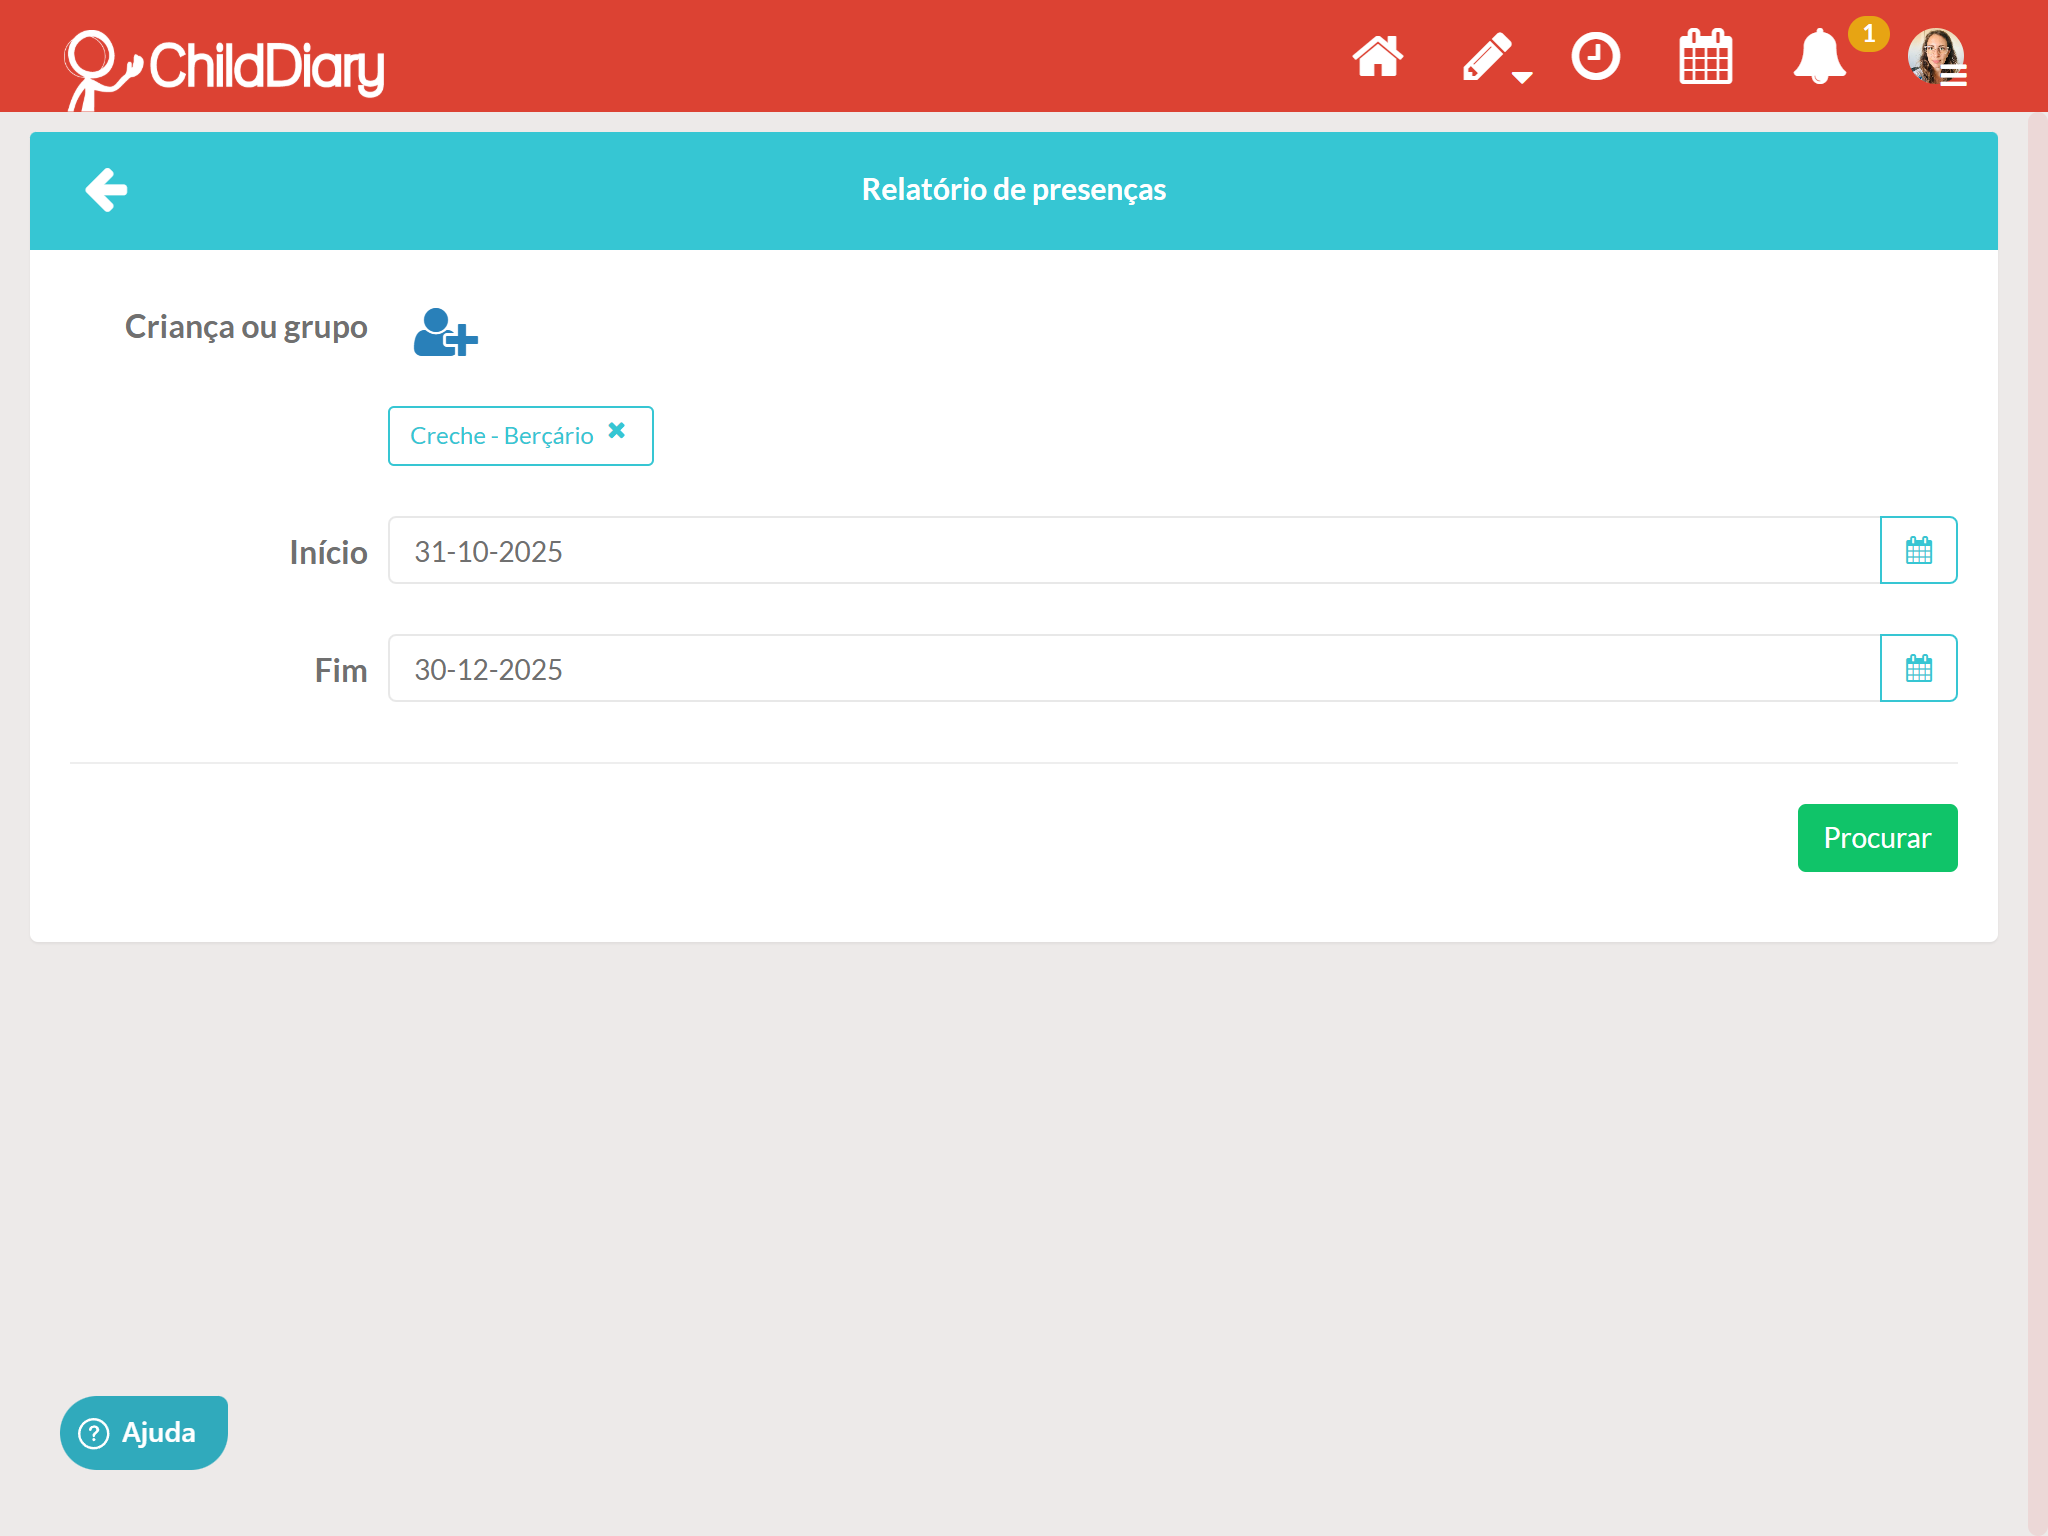The height and width of the screenshot is (1536, 2048).
Task: Open the calendar icon in header
Action: coord(1705,57)
